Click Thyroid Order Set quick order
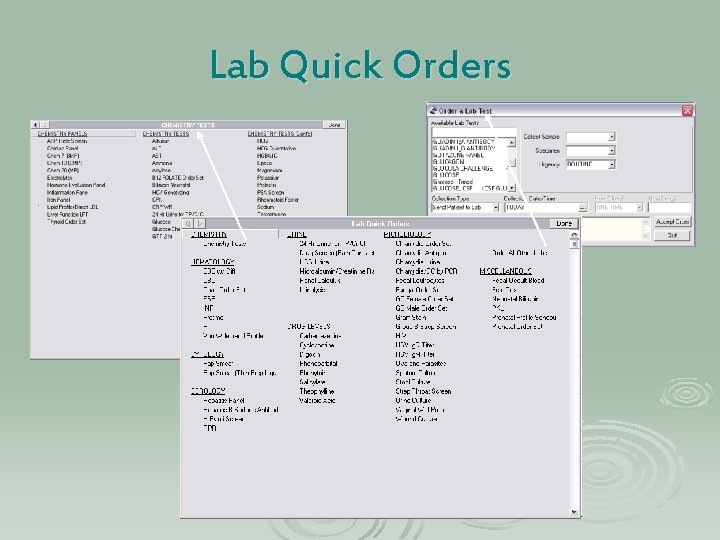Image resolution: width=720 pixels, height=540 pixels. [66, 221]
